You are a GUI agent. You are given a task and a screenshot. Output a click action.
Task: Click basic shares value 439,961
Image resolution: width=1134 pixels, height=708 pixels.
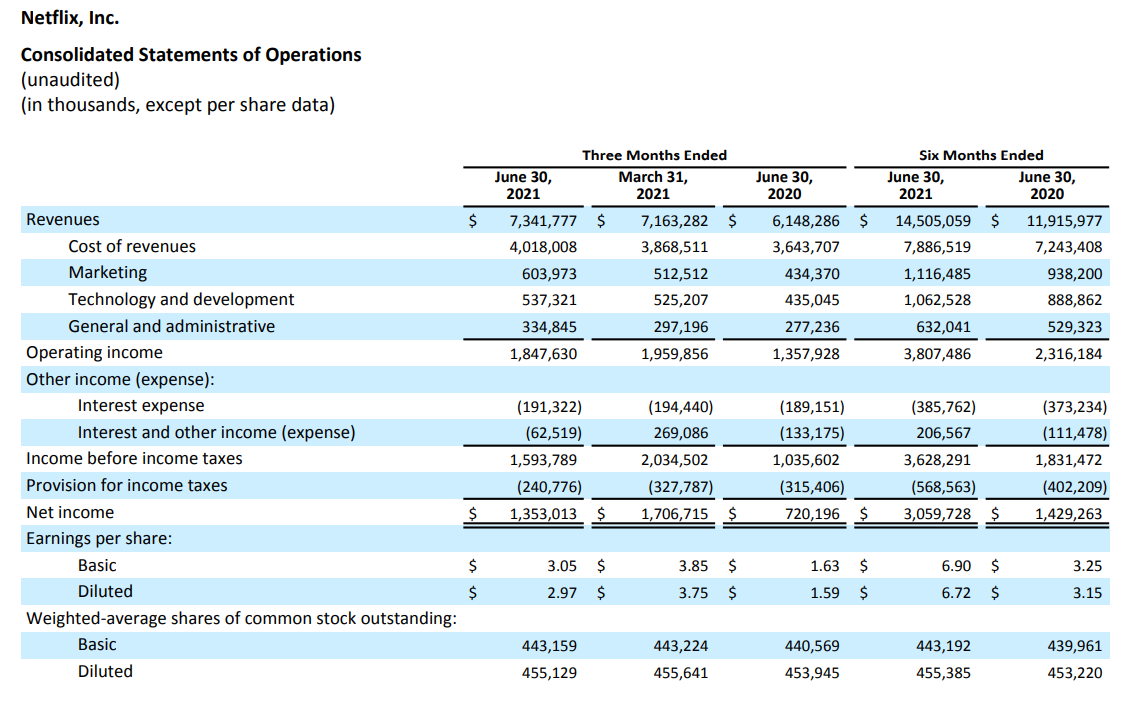(x=1075, y=646)
